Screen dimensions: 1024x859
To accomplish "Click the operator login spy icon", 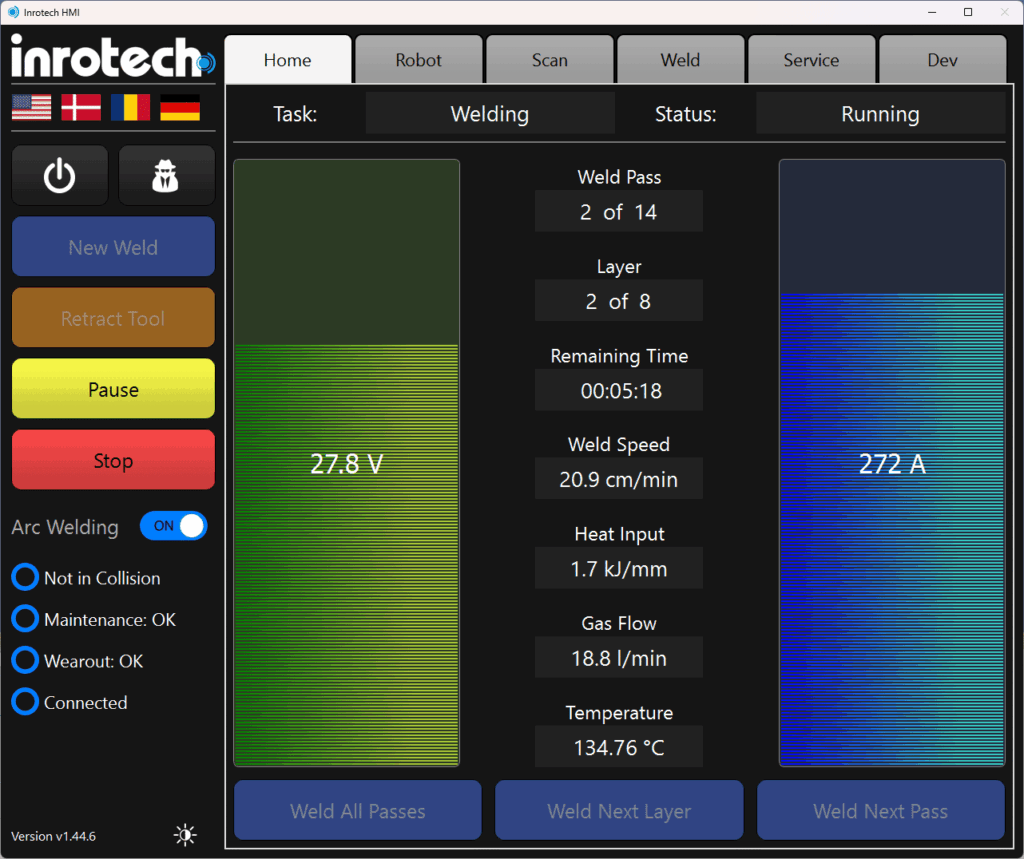I will coord(166,176).
